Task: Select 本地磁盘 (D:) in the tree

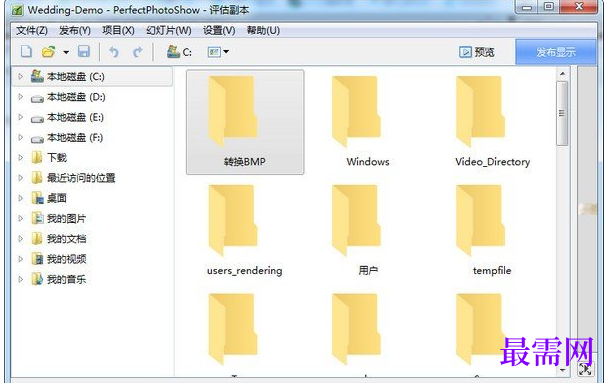Action: pos(76,97)
